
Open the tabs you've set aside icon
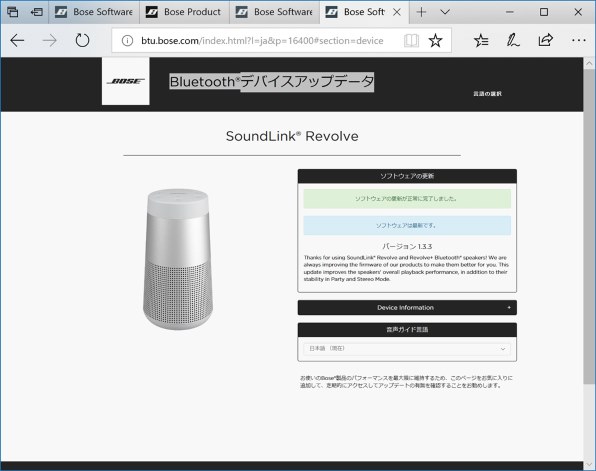12,12
